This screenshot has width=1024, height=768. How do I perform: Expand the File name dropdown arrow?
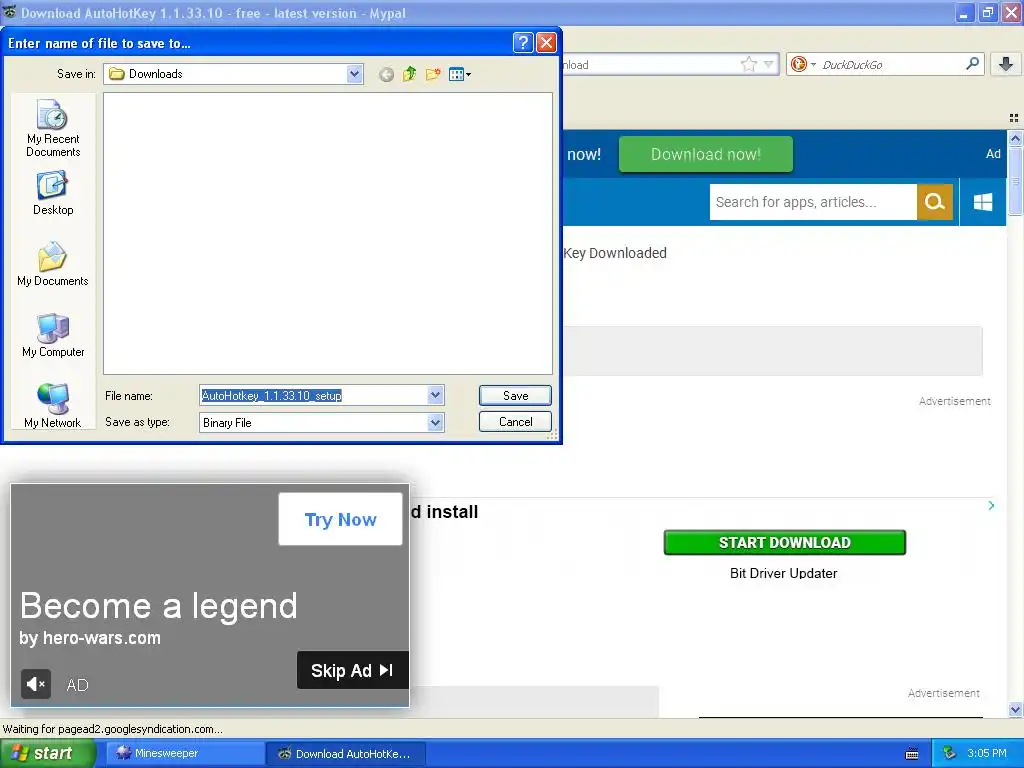click(436, 395)
